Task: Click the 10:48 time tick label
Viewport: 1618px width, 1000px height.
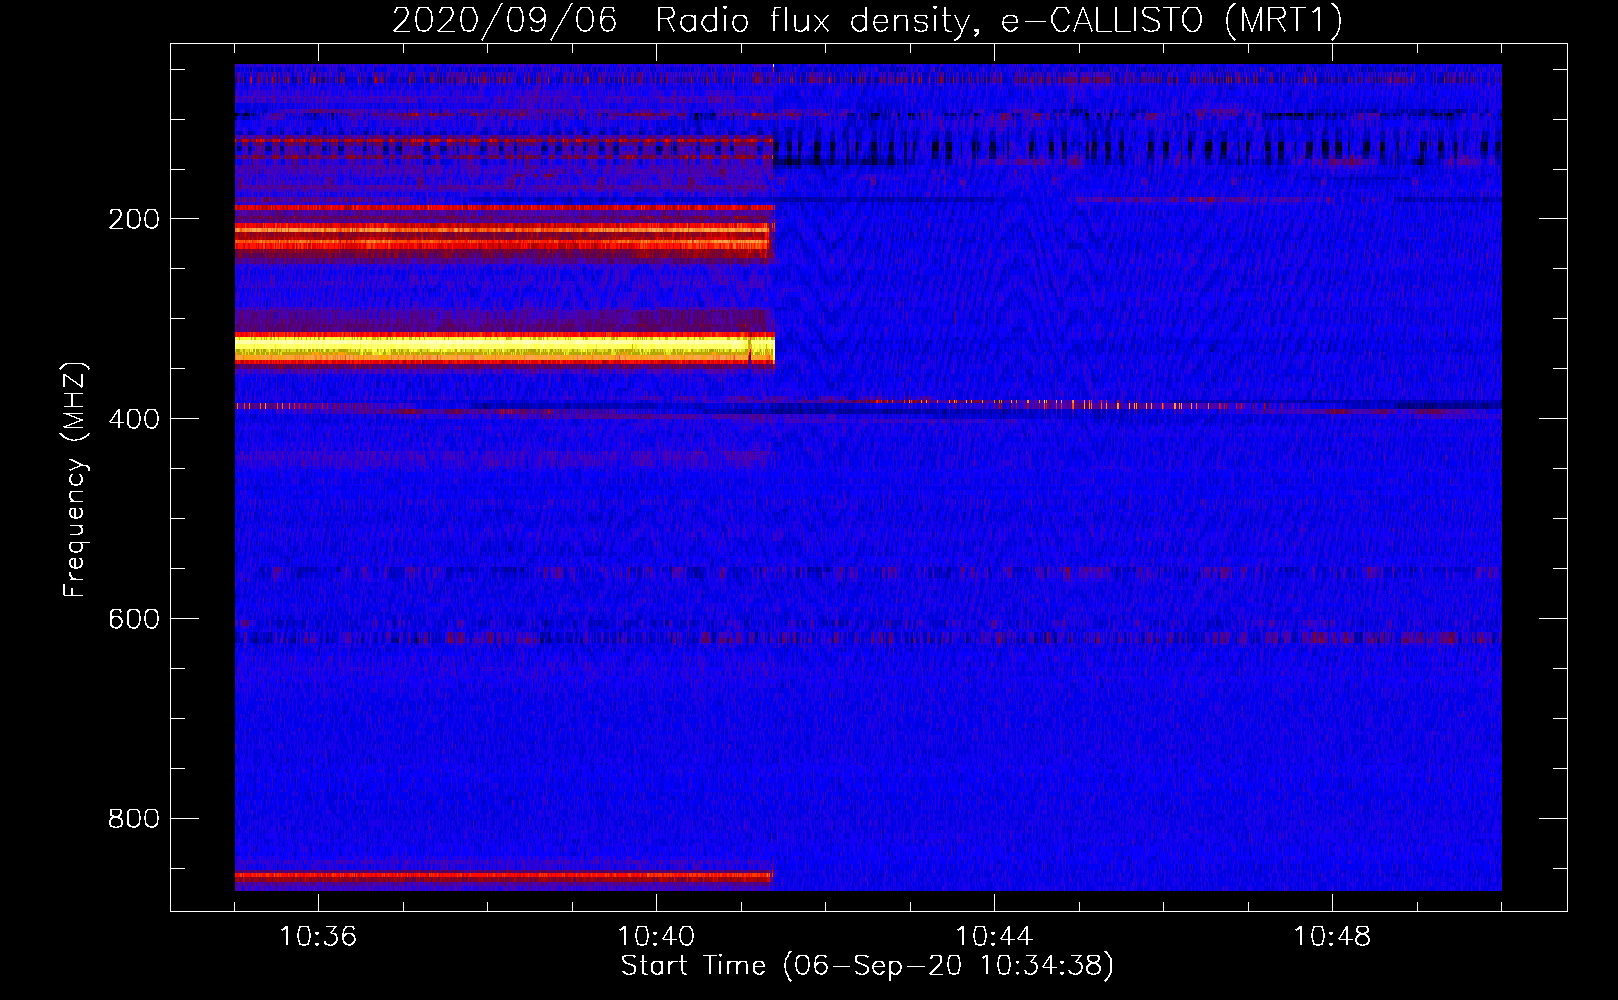Action: click(1332, 937)
